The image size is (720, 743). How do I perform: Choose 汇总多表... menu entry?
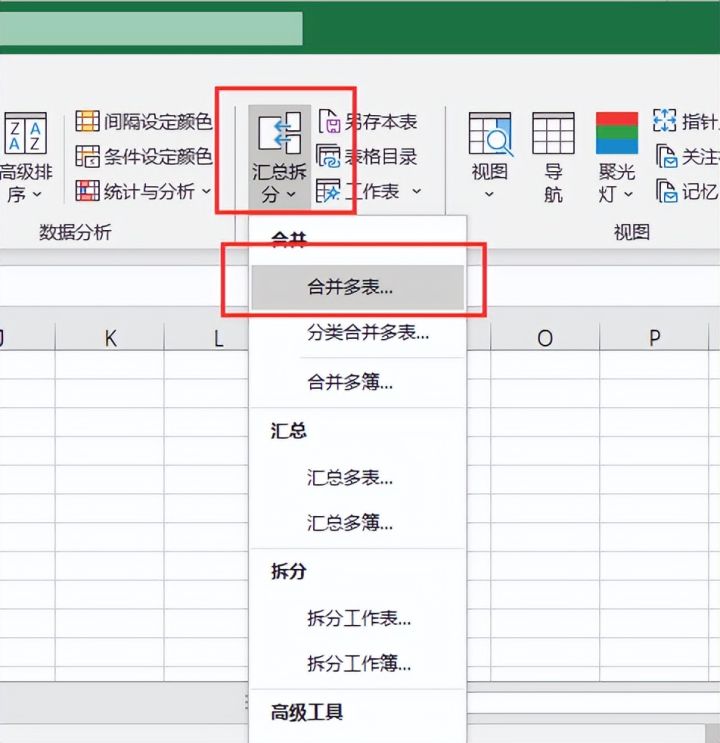(357, 478)
